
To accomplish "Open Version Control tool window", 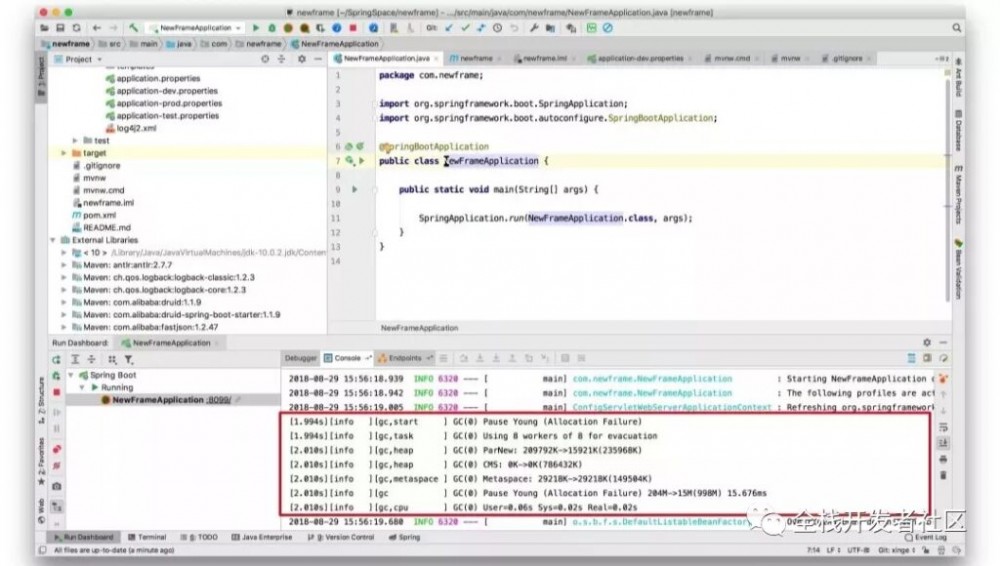I will [341, 537].
